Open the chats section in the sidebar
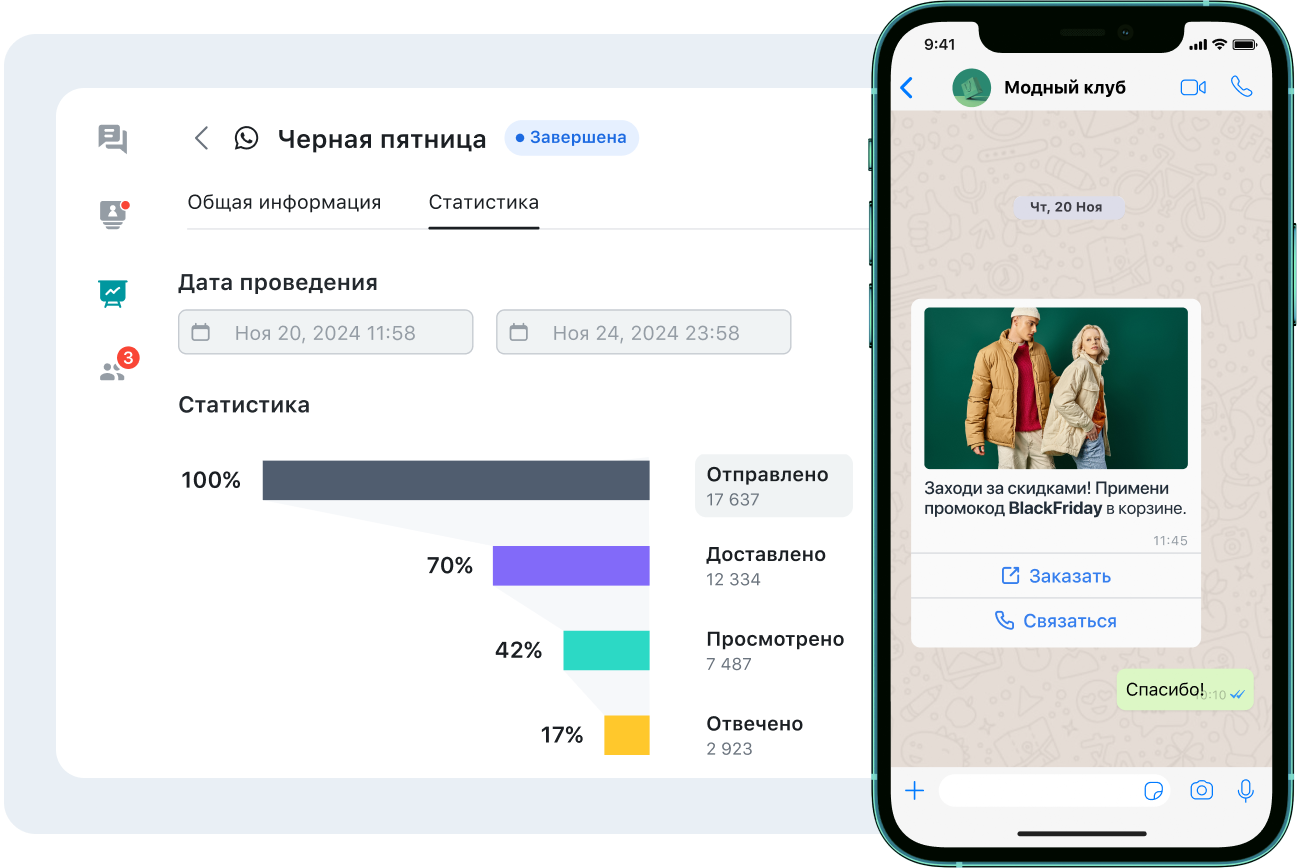 (113, 140)
